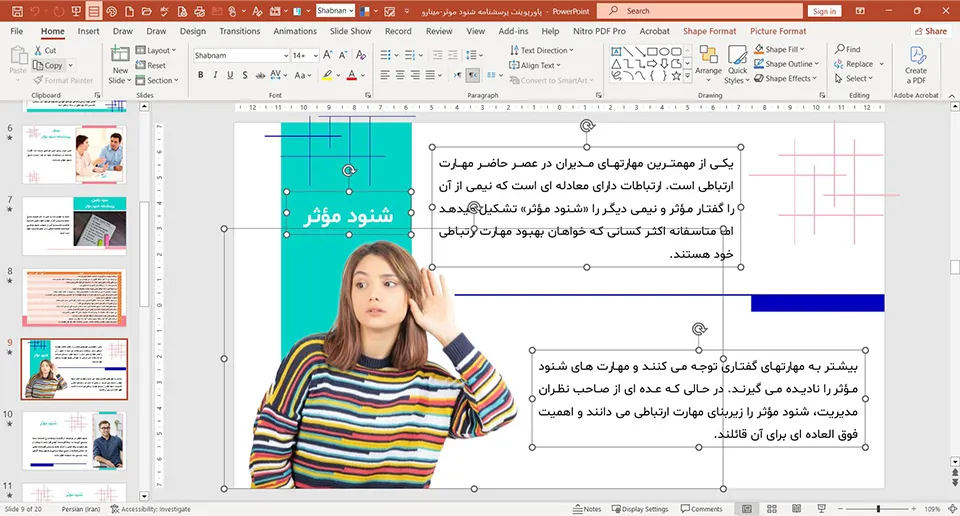Click the Replace button
Screen dimensions: 960x516
[x=854, y=64]
